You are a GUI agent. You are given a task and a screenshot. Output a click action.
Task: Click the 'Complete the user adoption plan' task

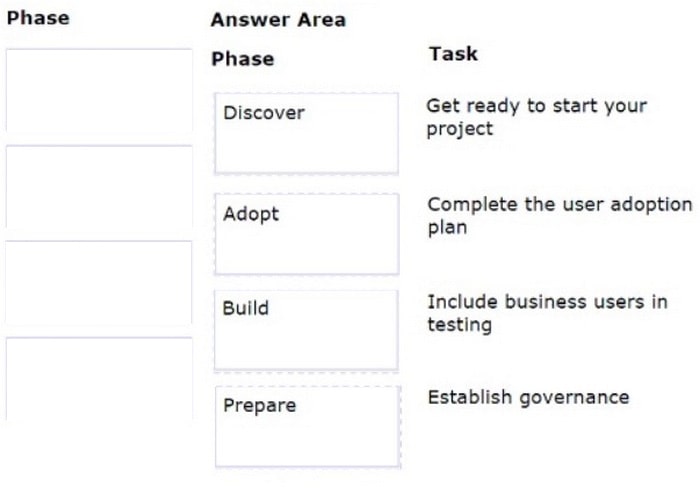point(560,216)
